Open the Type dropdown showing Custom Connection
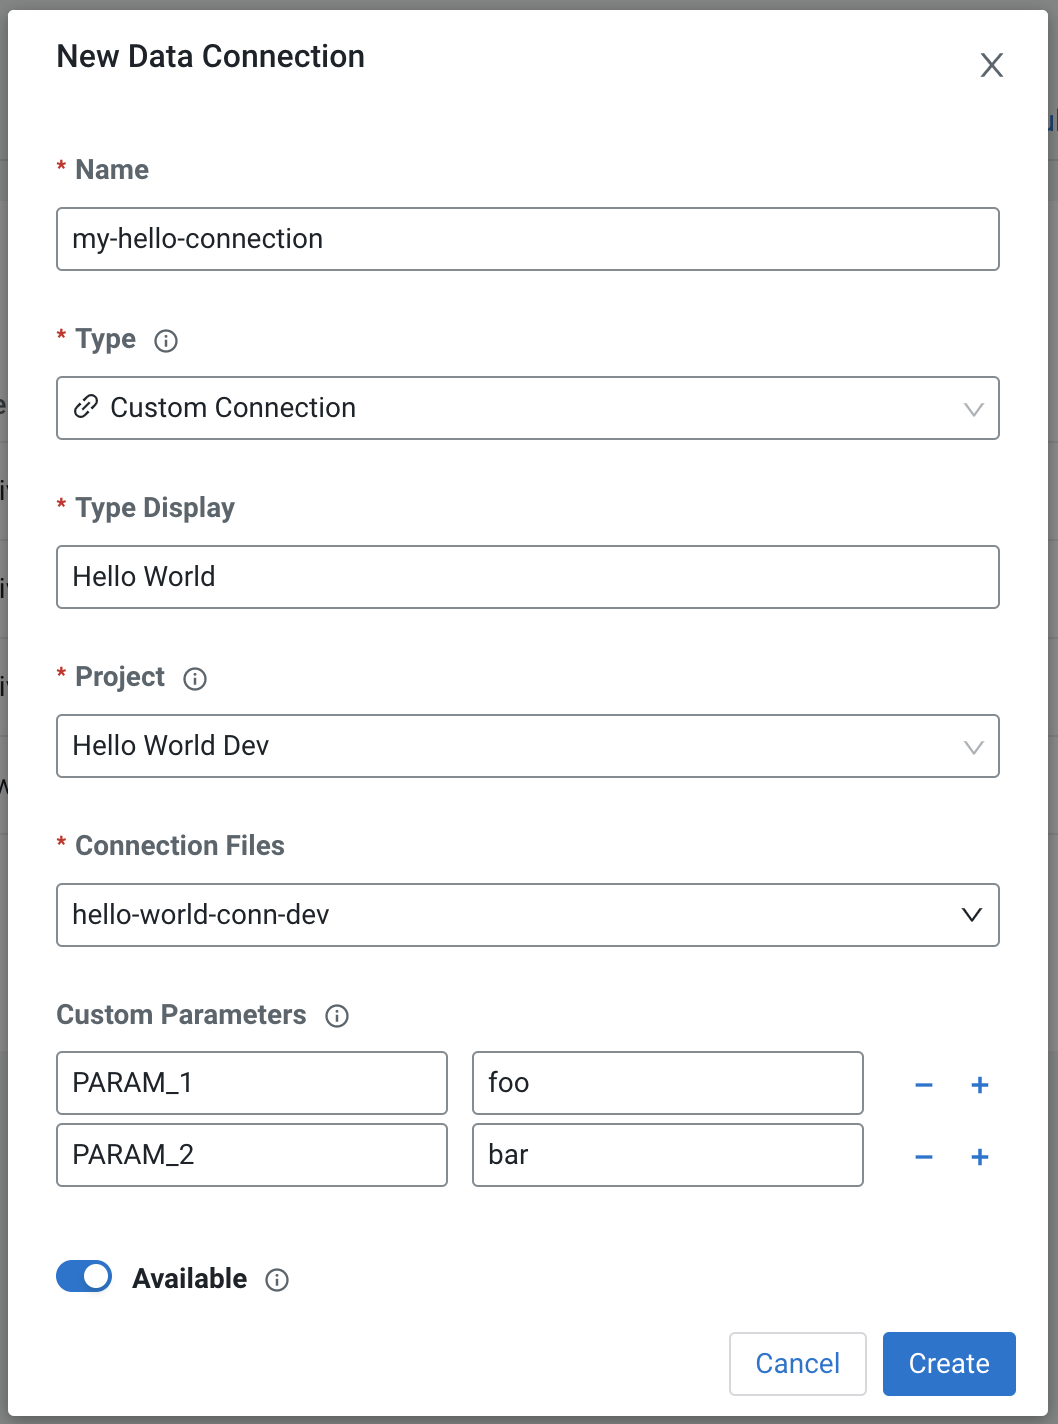The width and height of the screenshot is (1058, 1424). click(x=527, y=408)
